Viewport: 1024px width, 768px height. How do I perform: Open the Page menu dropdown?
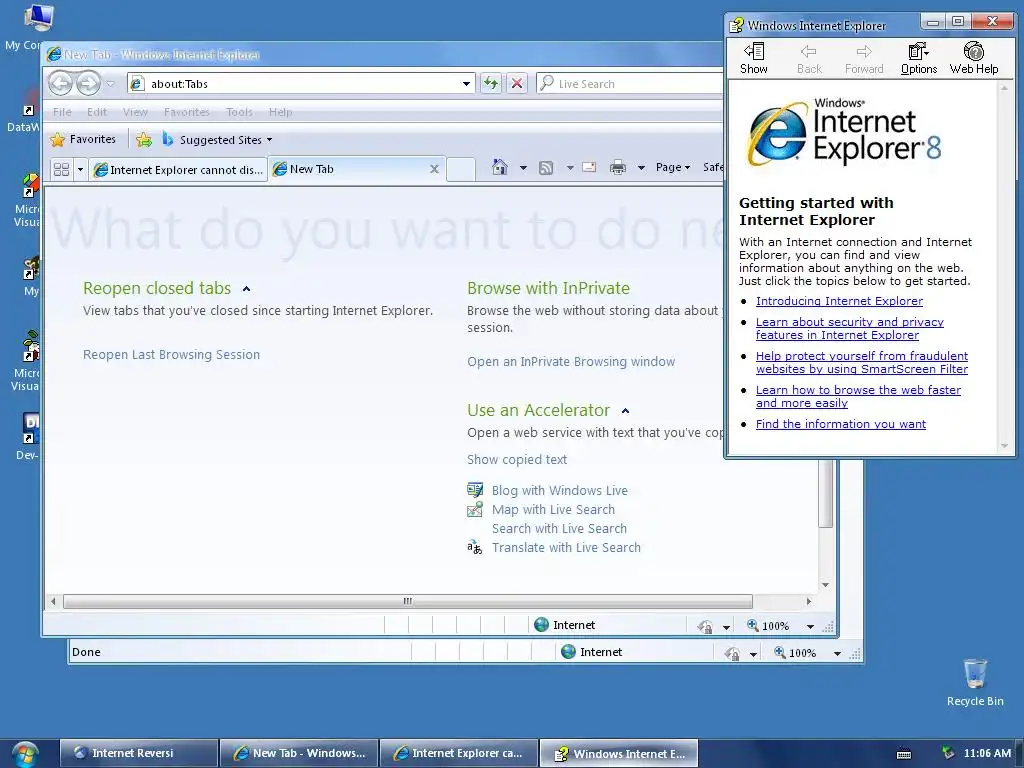point(673,167)
